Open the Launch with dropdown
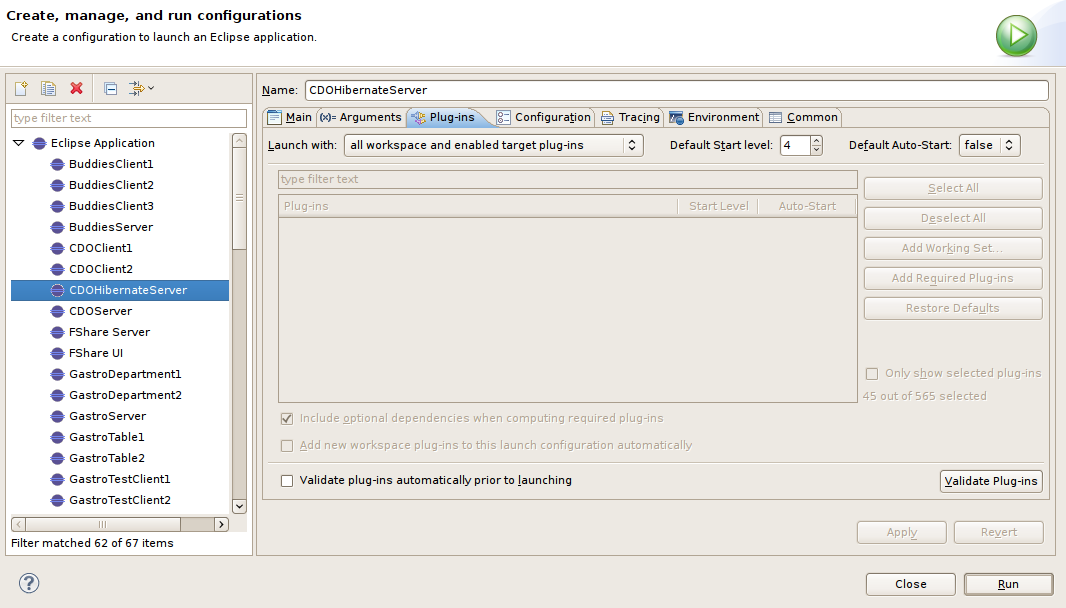The image size is (1066, 608). (630, 144)
